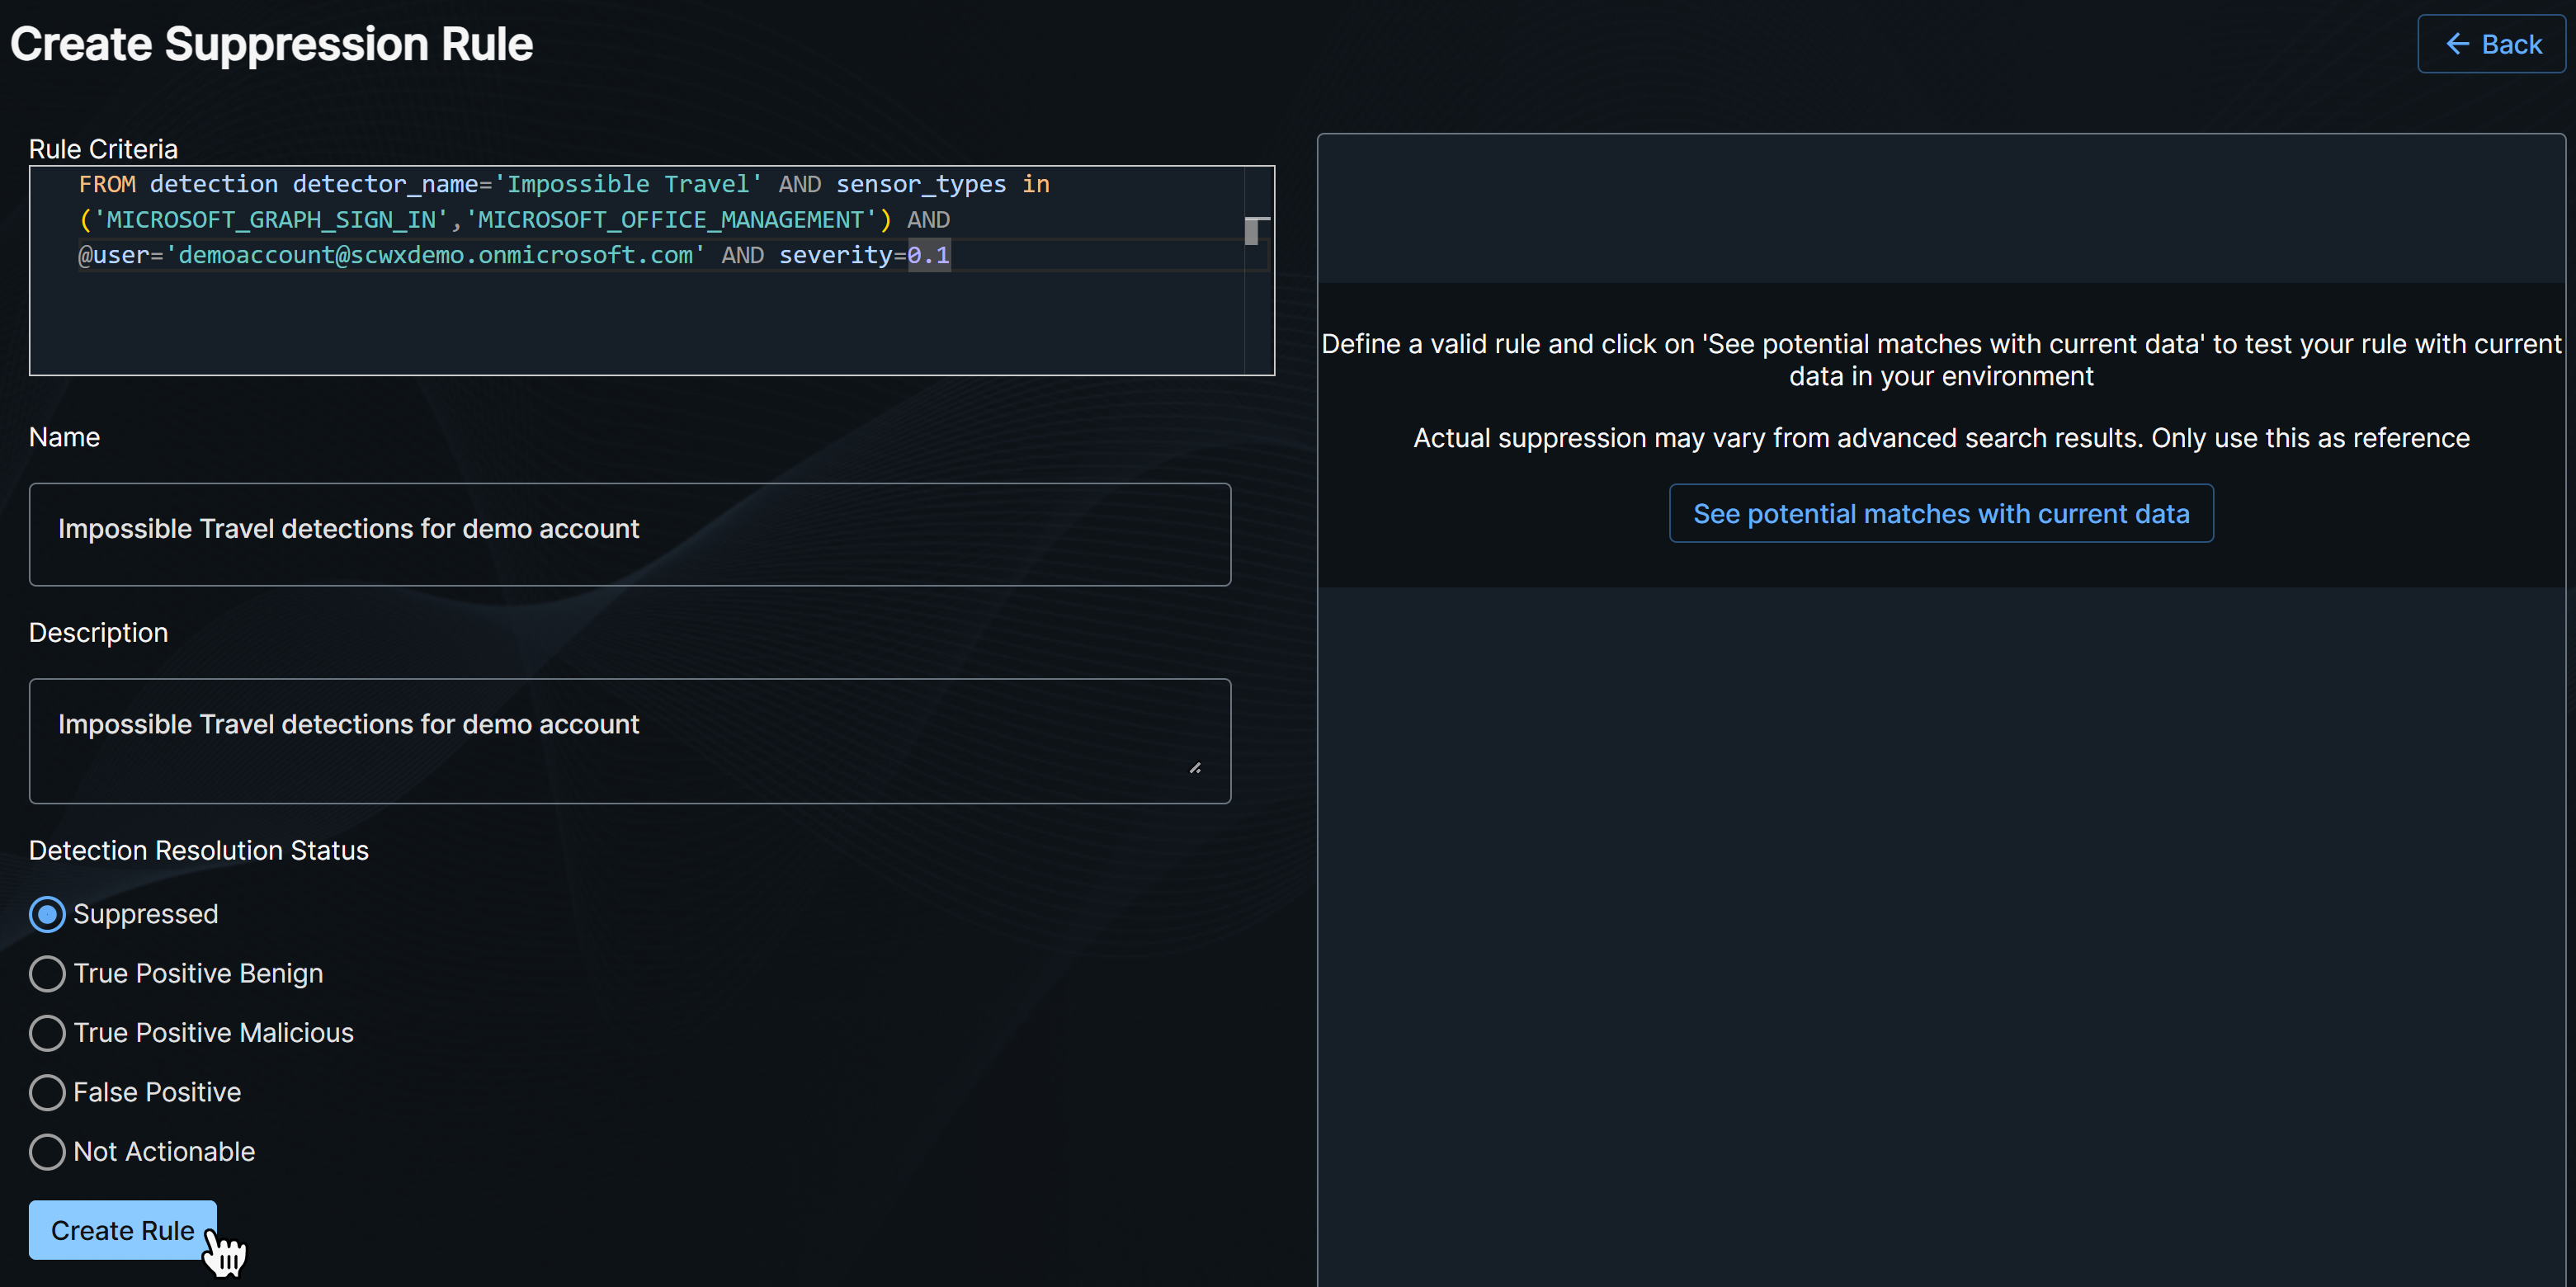
Task: Select True Positive Malicious status
Action: pyautogui.click(x=47, y=1033)
